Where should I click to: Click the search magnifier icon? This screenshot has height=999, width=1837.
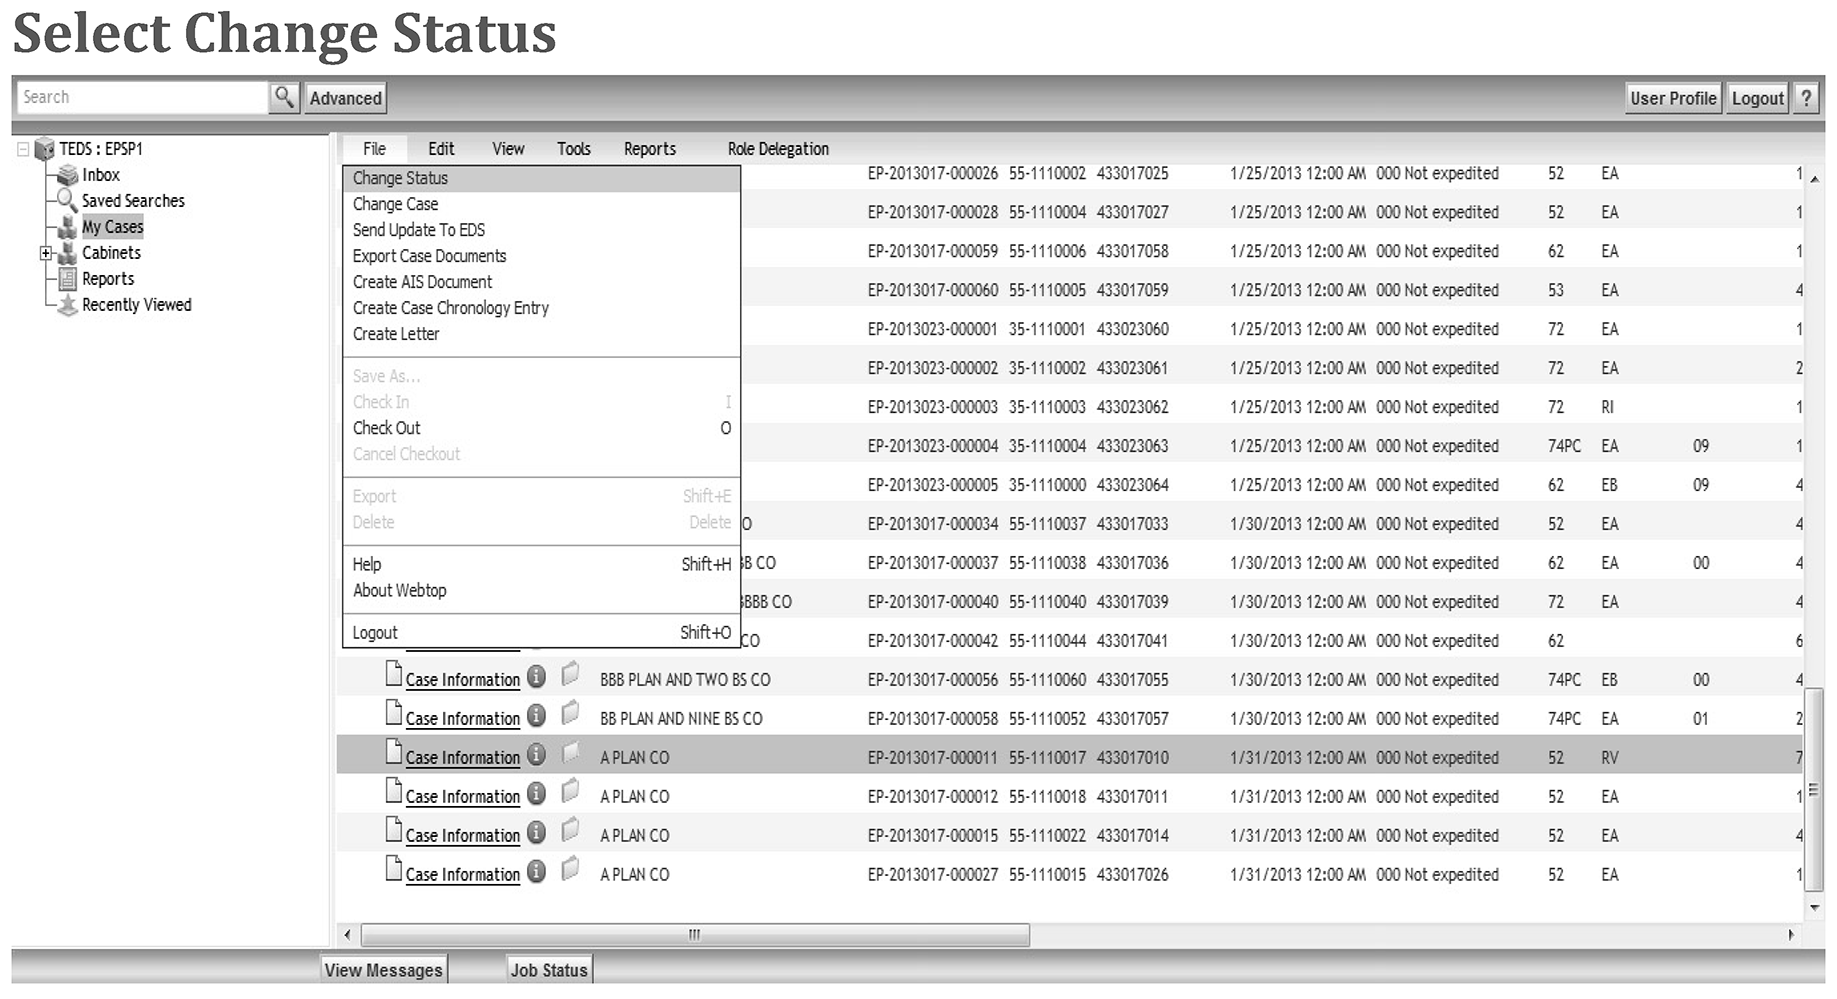[x=284, y=97]
